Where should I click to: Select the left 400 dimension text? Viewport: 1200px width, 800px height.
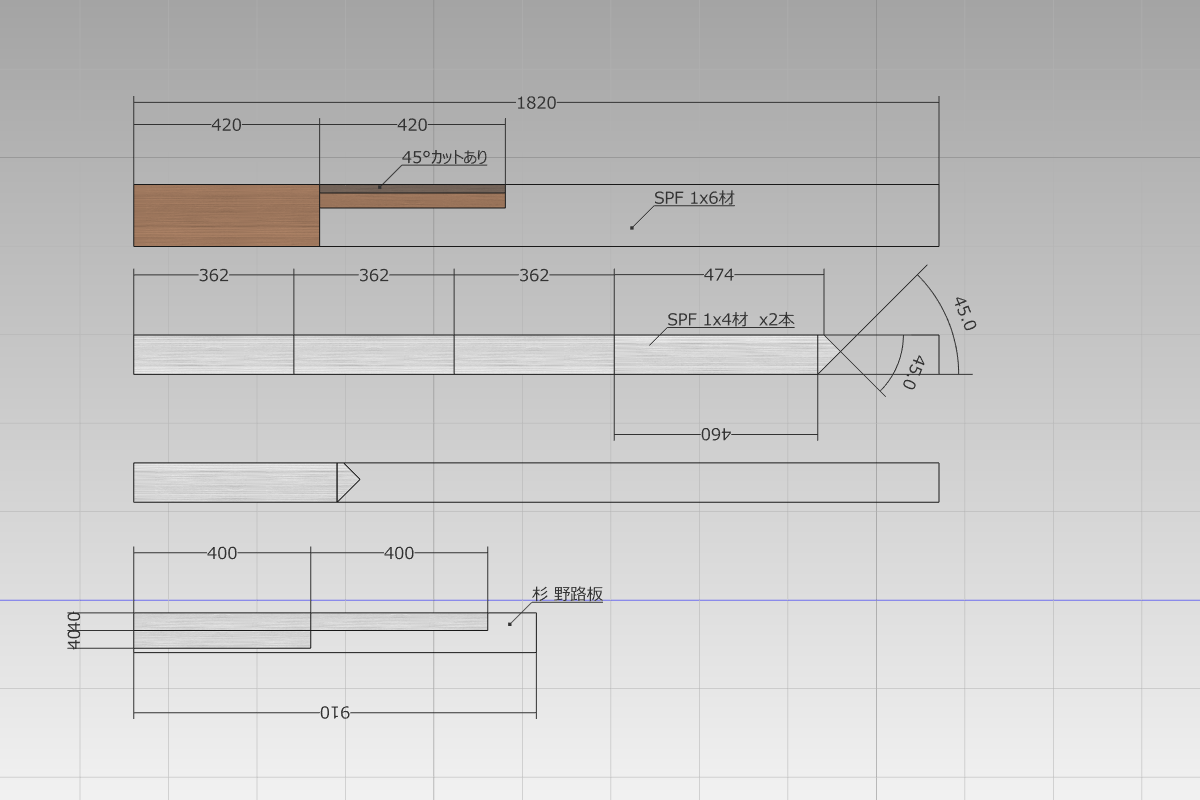pos(222,552)
